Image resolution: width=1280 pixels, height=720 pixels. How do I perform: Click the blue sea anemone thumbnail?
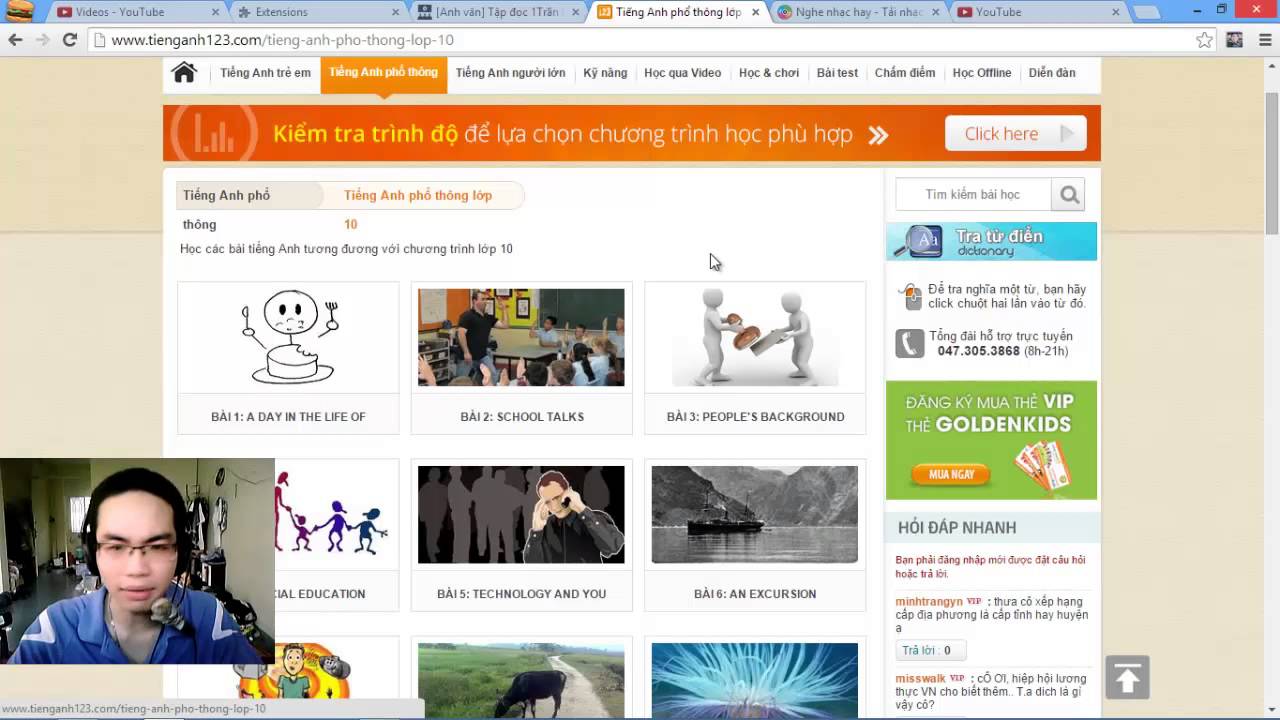(755, 680)
